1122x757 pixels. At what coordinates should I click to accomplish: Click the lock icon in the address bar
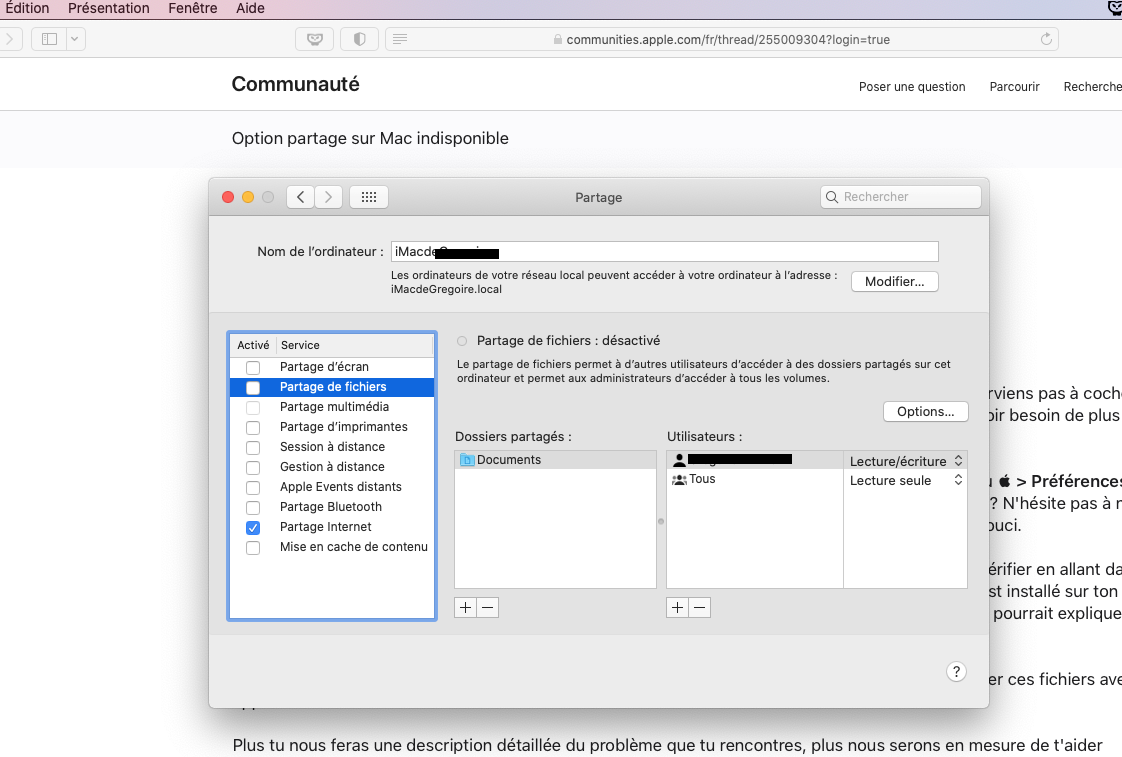tap(557, 40)
